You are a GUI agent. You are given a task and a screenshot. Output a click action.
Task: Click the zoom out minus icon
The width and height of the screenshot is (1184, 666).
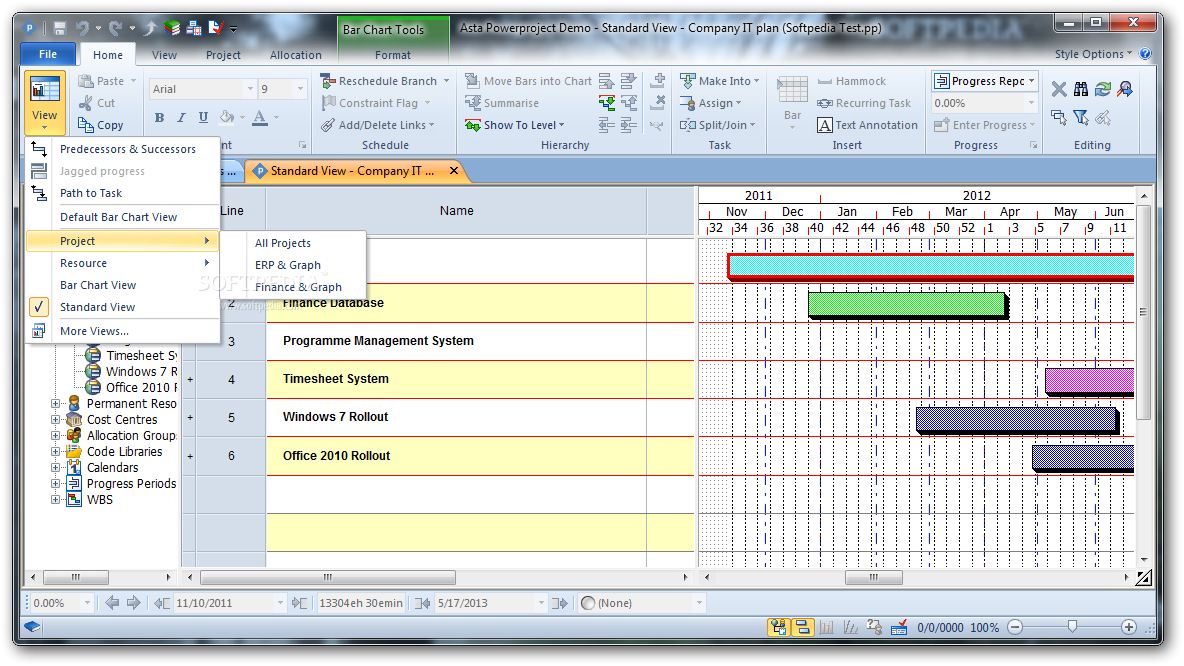pyautogui.click(x=1016, y=627)
